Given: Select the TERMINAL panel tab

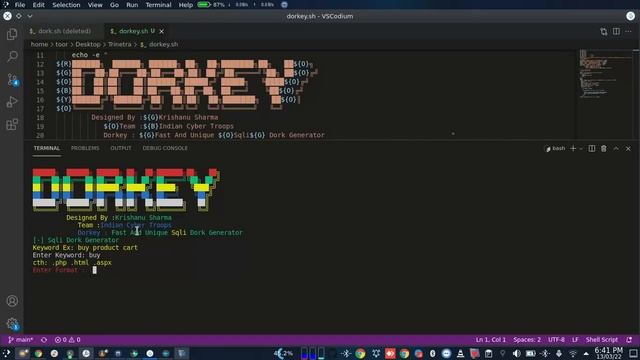Looking at the screenshot, I should pyautogui.click(x=47, y=148).
